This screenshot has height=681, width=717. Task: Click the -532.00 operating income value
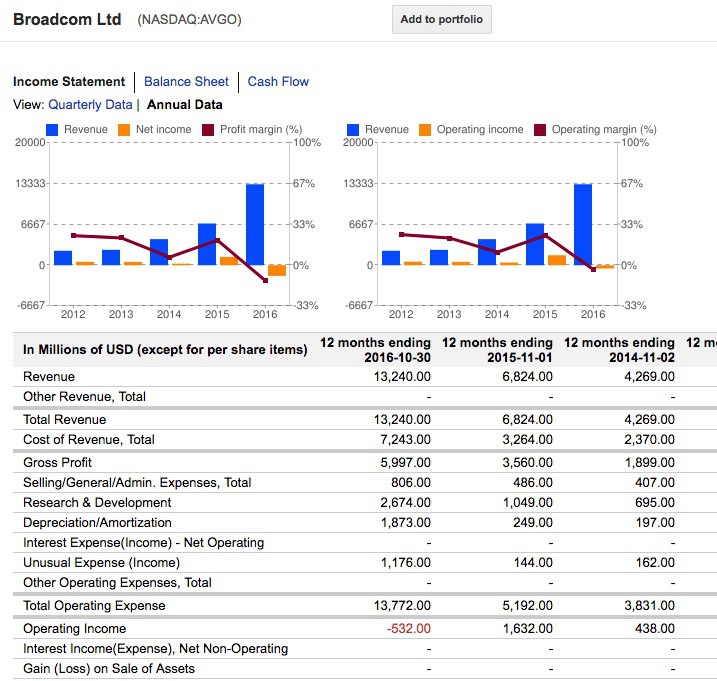point(409,628)
